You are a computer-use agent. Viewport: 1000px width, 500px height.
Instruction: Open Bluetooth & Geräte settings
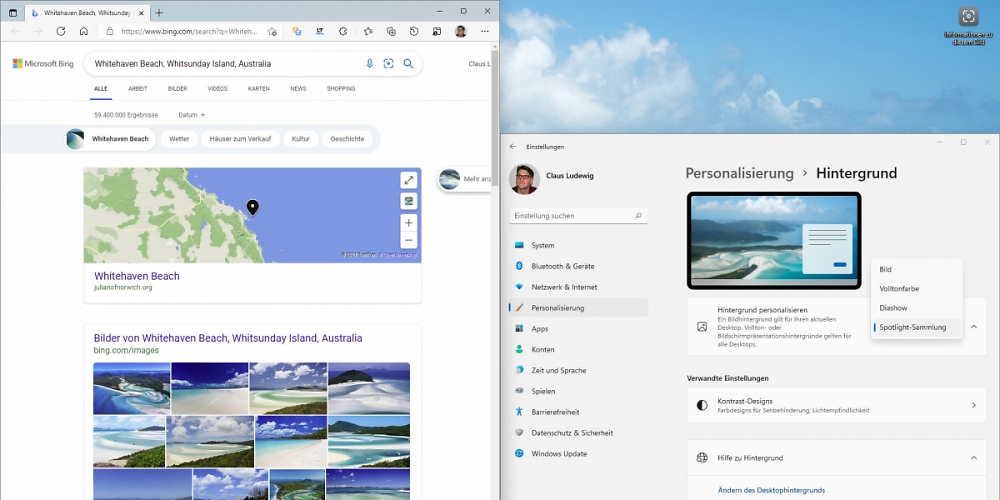[x=578, y=266]
